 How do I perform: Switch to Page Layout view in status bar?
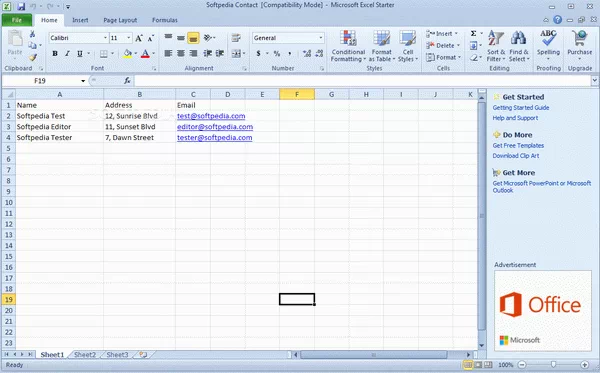(478, 365)
